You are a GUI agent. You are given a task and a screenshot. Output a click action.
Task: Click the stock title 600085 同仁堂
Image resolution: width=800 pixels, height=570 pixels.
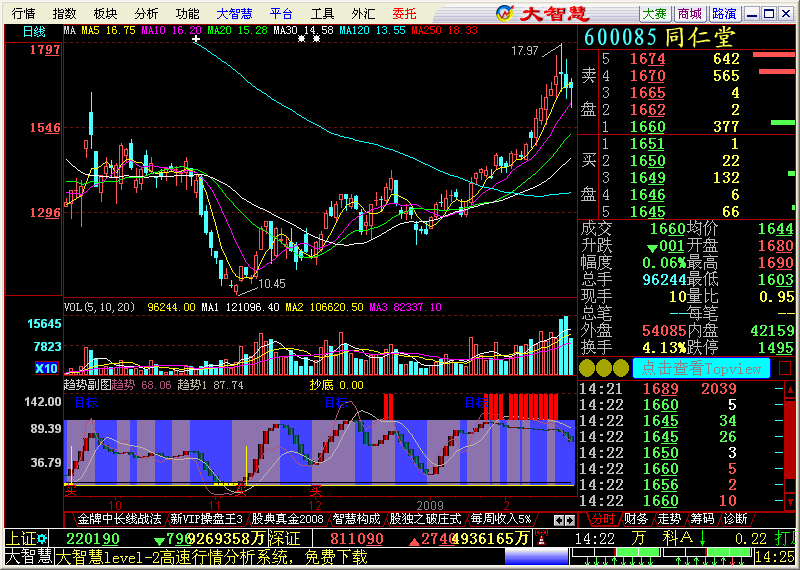[x=660, y=37]
